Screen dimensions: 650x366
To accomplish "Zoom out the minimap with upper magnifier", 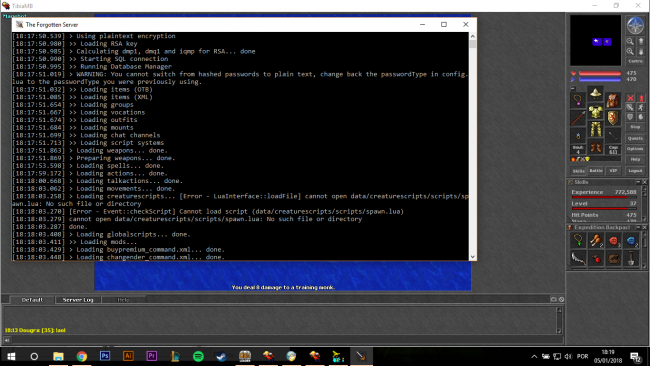I will (x=630, y=41).
